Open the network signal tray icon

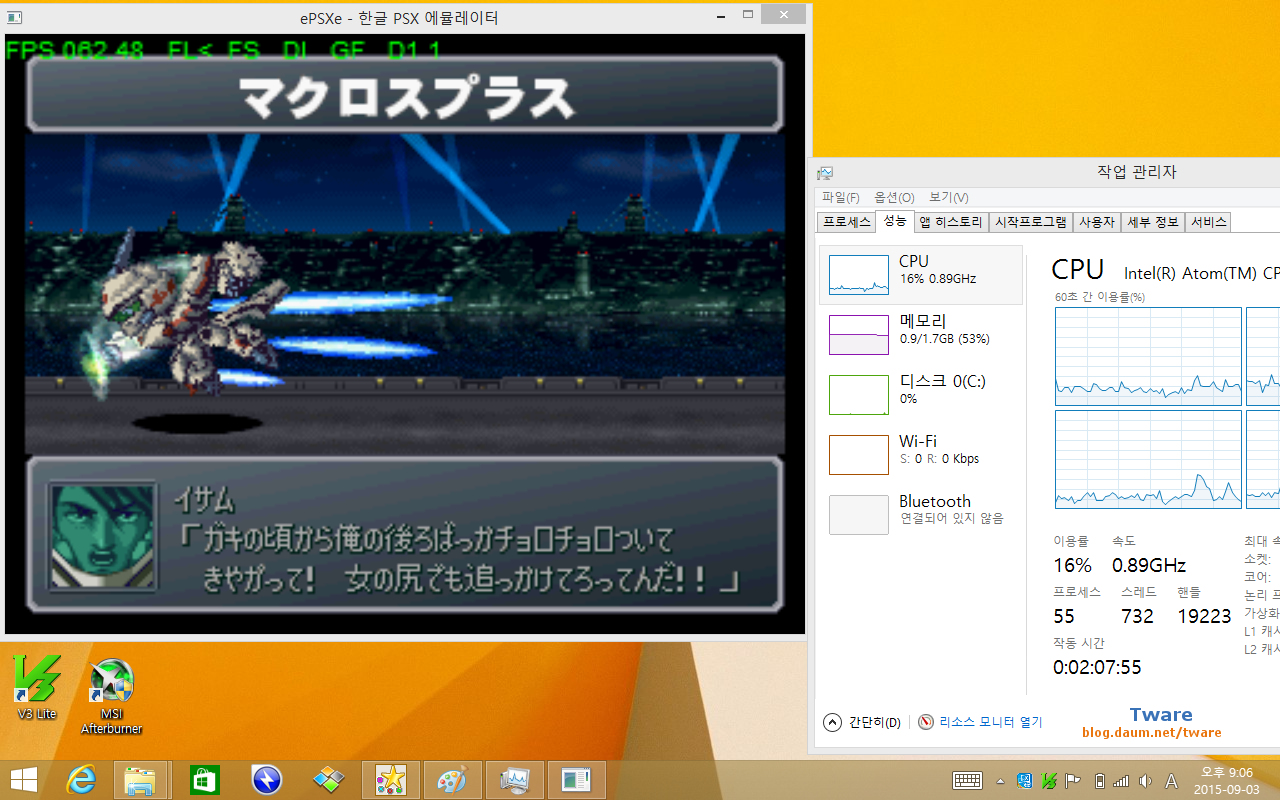pos(1121,781)
